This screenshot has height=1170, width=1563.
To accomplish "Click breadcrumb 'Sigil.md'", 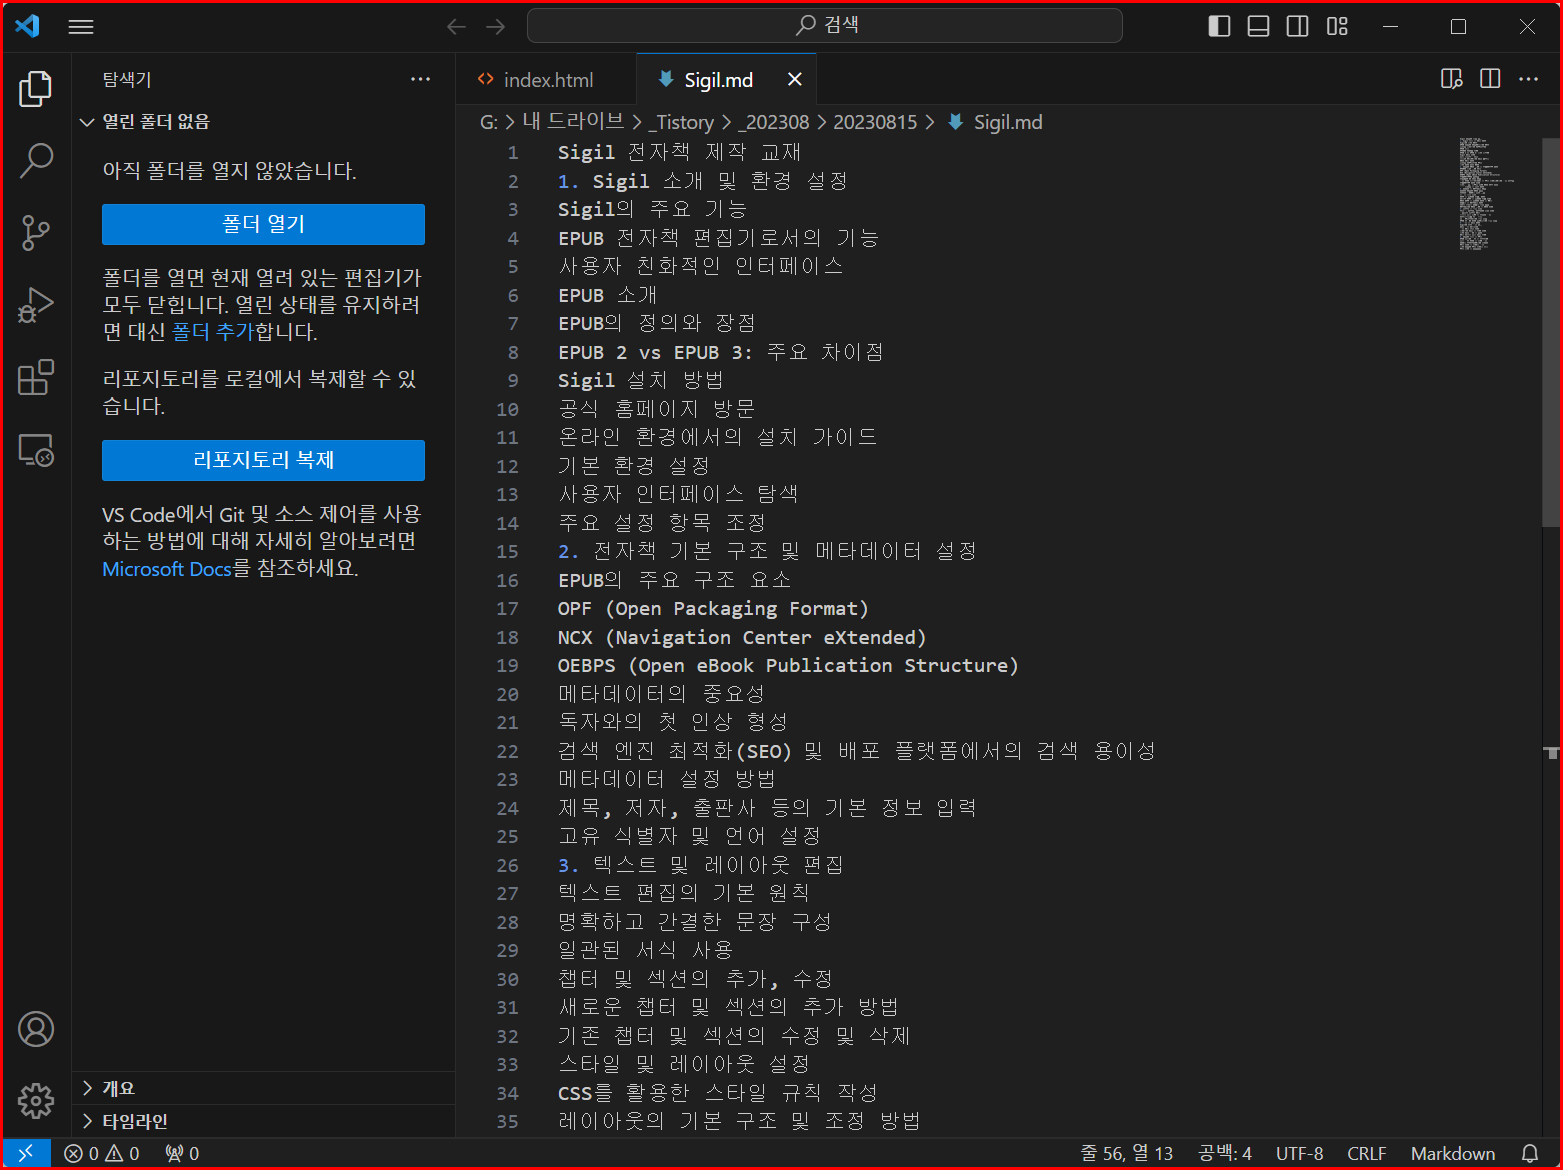I will coord(1008,122).
